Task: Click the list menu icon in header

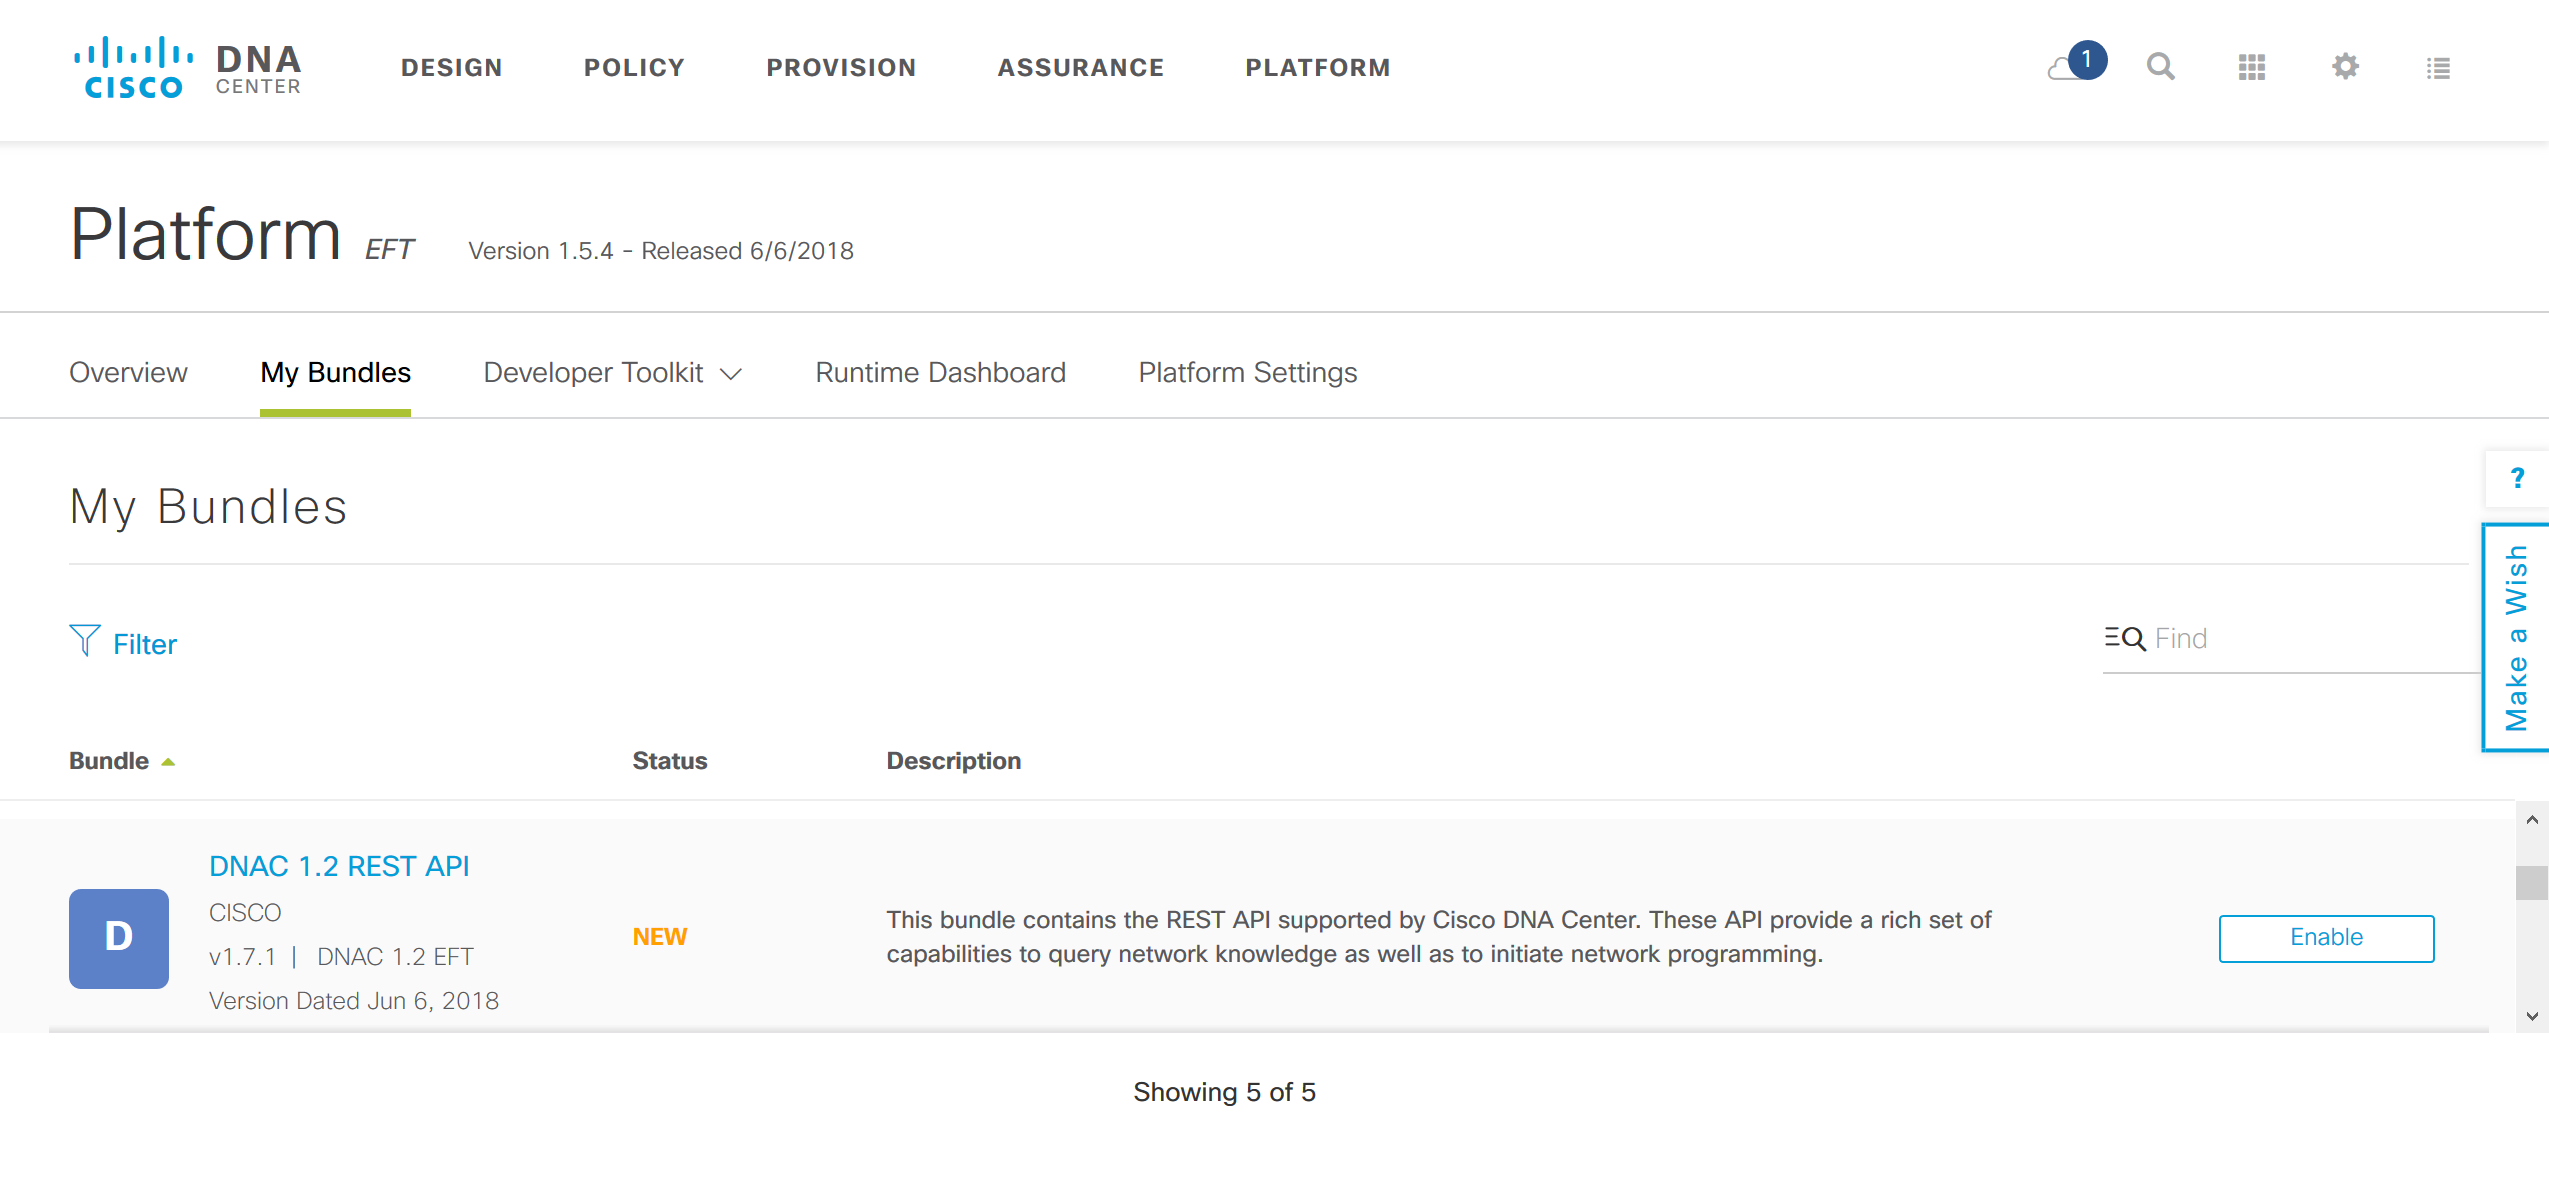Action: 2438,68
